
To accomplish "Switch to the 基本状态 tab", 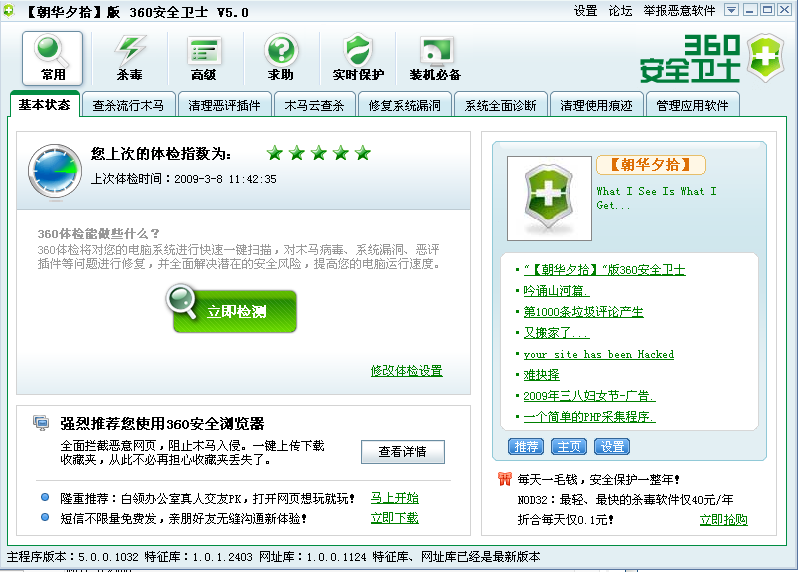I will tap(44, 105).
